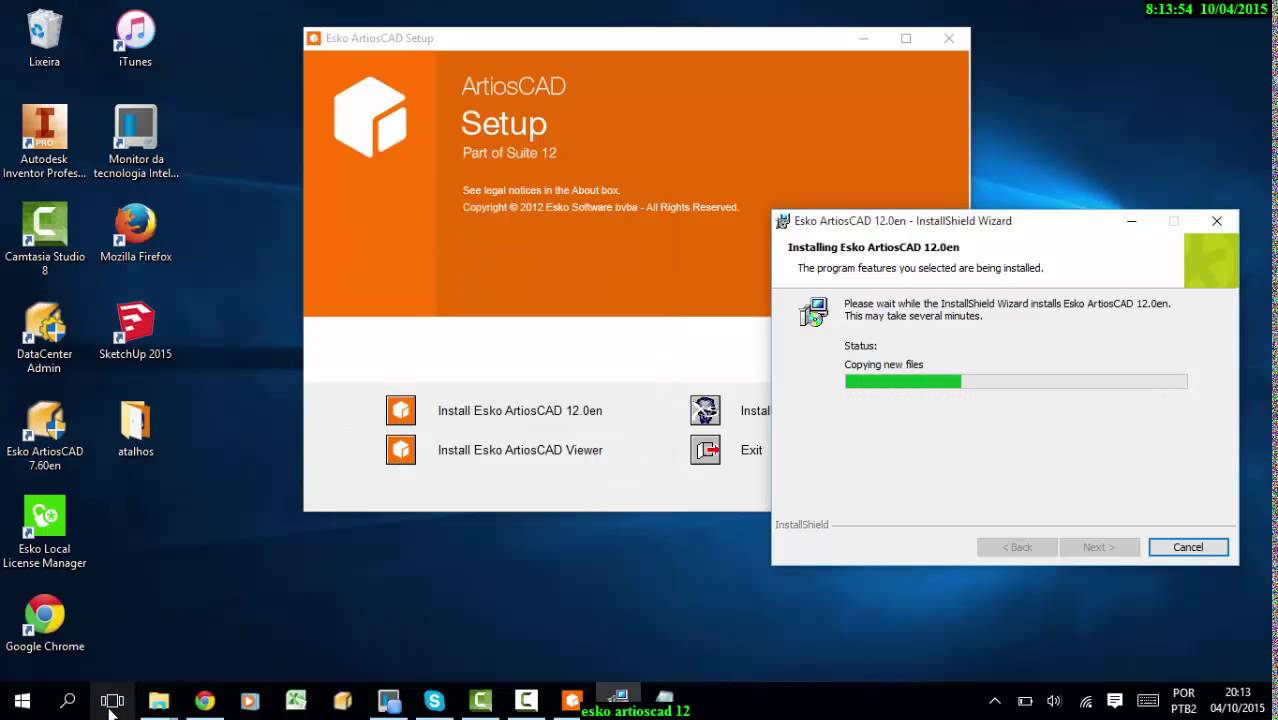Open the Lixeira recycle bin desktop icon
The image size is (1278, 720).
[44, 38]
